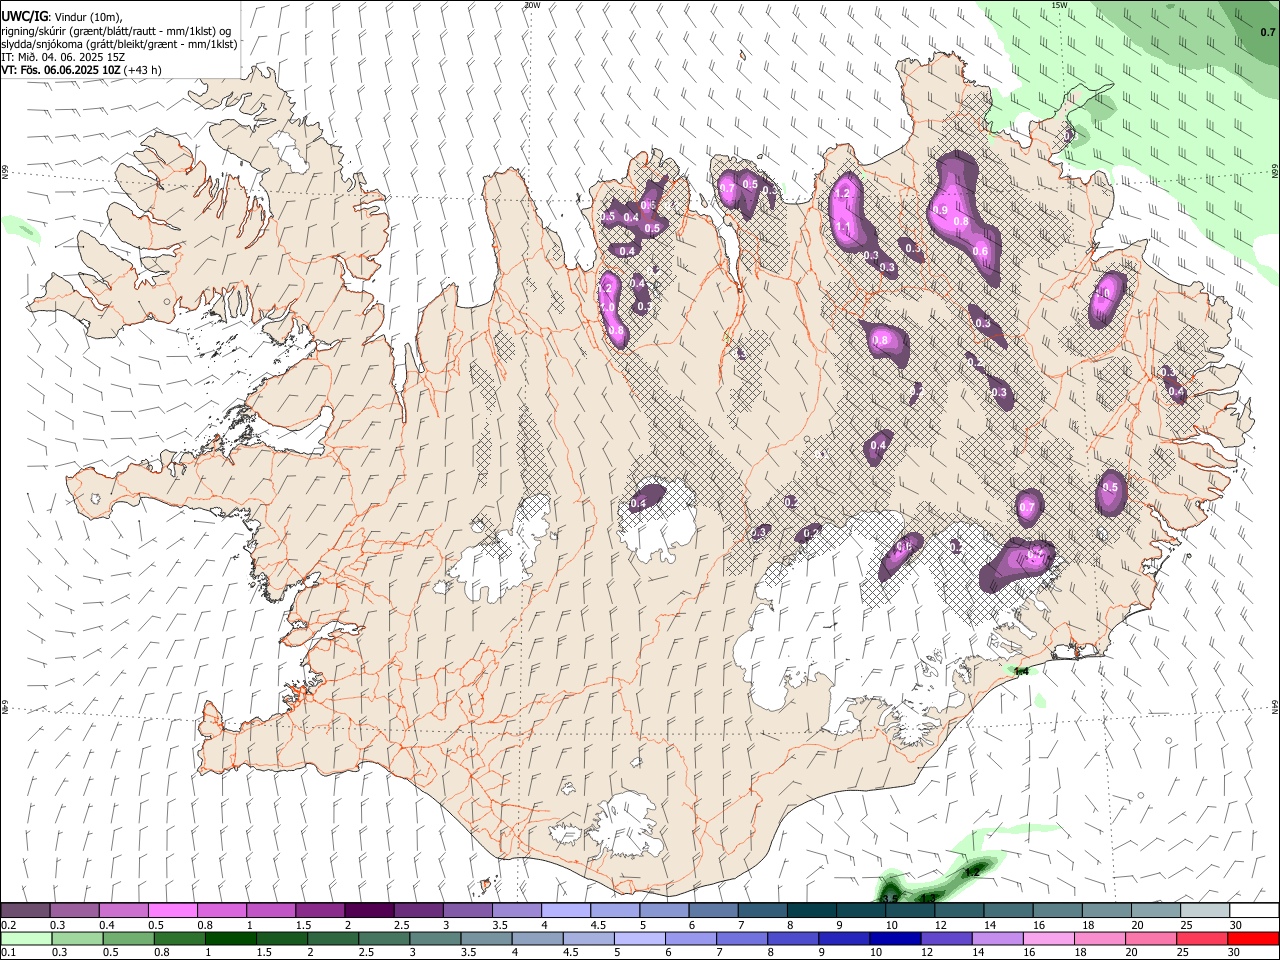
Task: Pick top legend lavender swatch between 4 and 4.5
Action: 566,911
